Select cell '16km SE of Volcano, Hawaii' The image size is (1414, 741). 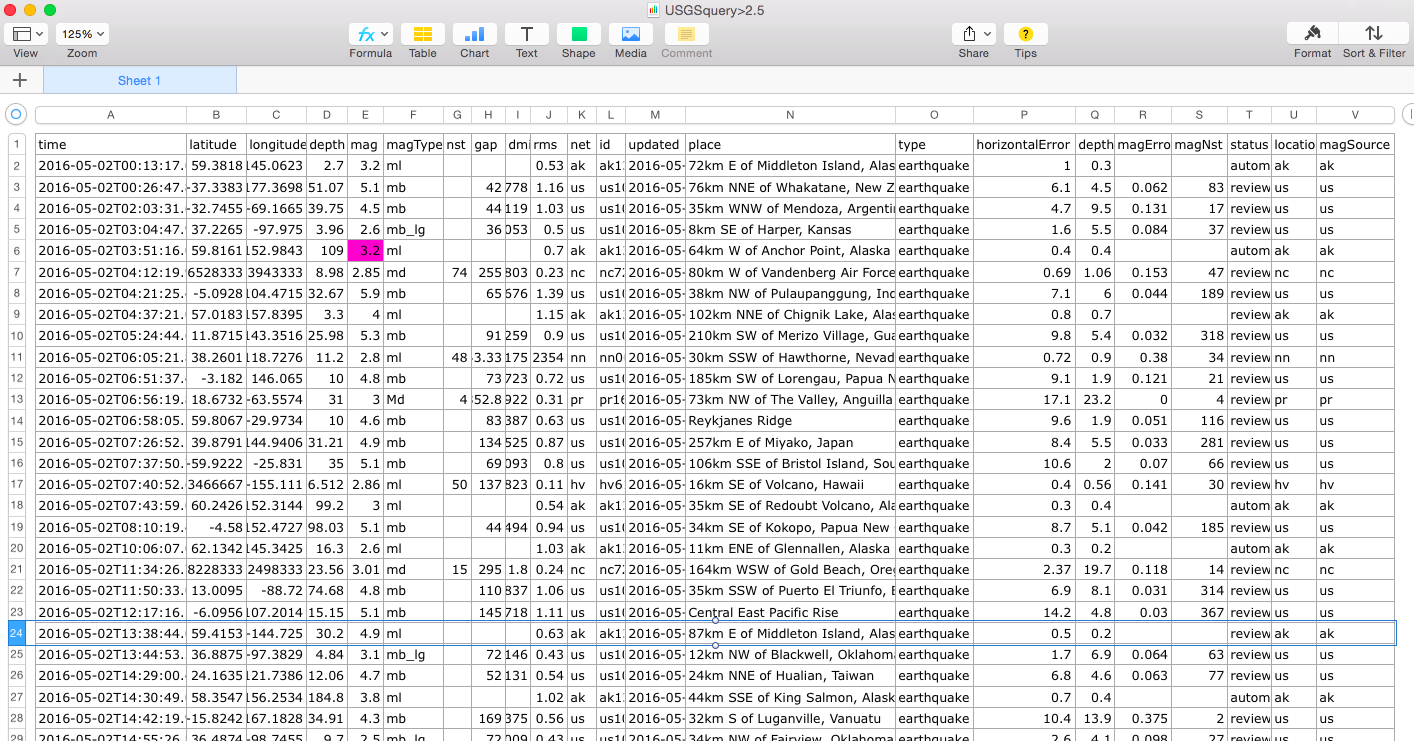pyautogui.click(x=790, y=485)
